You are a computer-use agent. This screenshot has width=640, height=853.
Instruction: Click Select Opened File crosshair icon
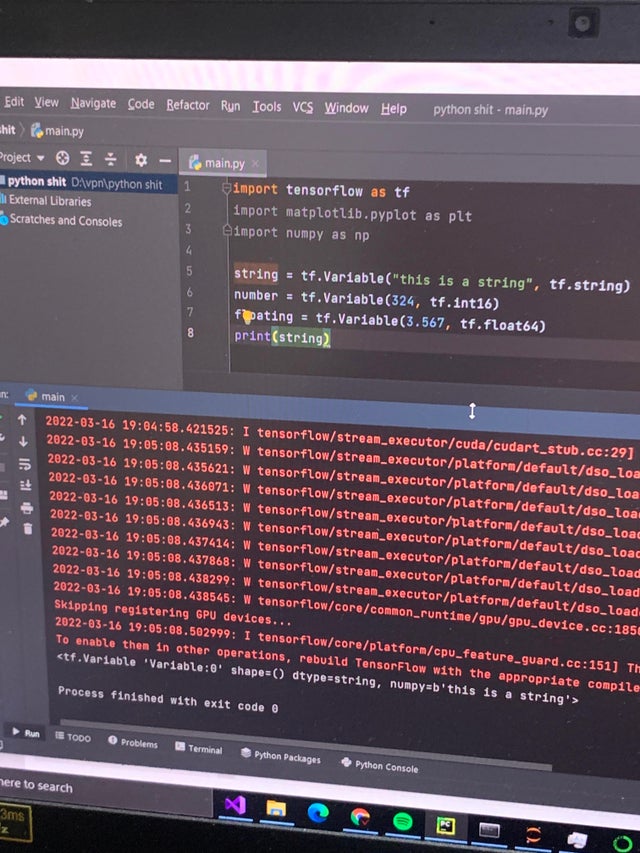click(x=63, y=158)
